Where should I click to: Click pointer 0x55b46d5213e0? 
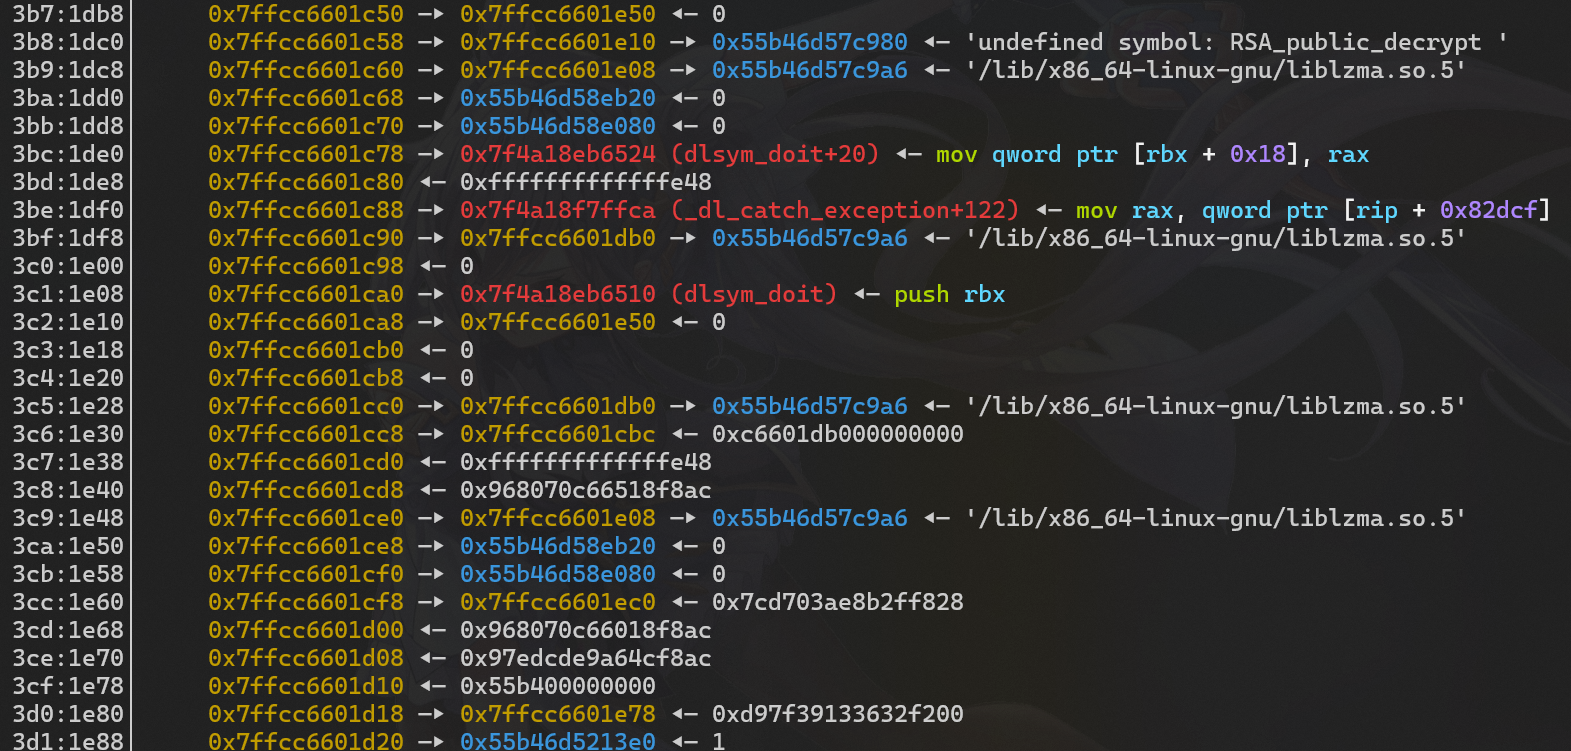tap(558, 741)
